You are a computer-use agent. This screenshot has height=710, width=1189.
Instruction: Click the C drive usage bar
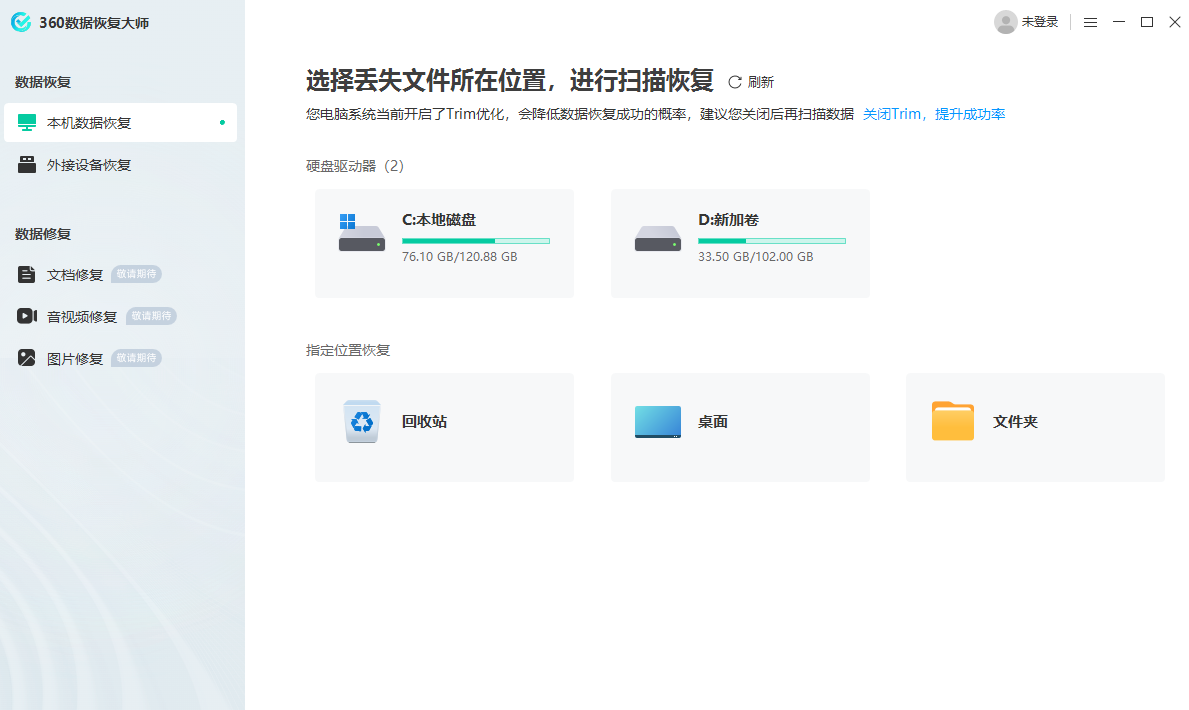[x=476, y=240]
